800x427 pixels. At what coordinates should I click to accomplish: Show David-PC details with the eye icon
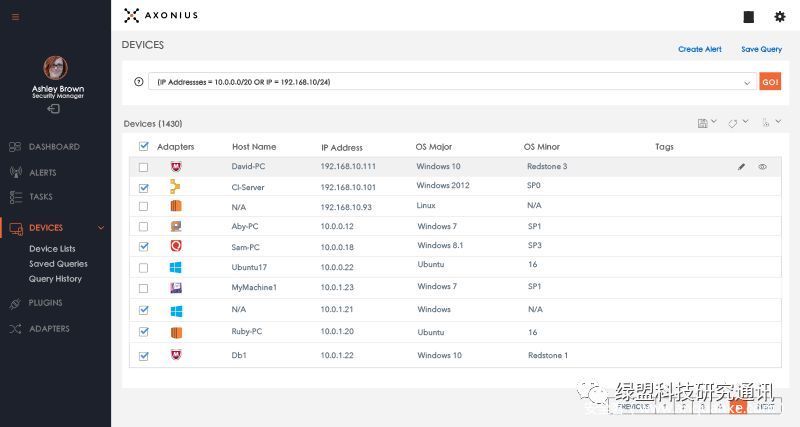coord(762,167)
